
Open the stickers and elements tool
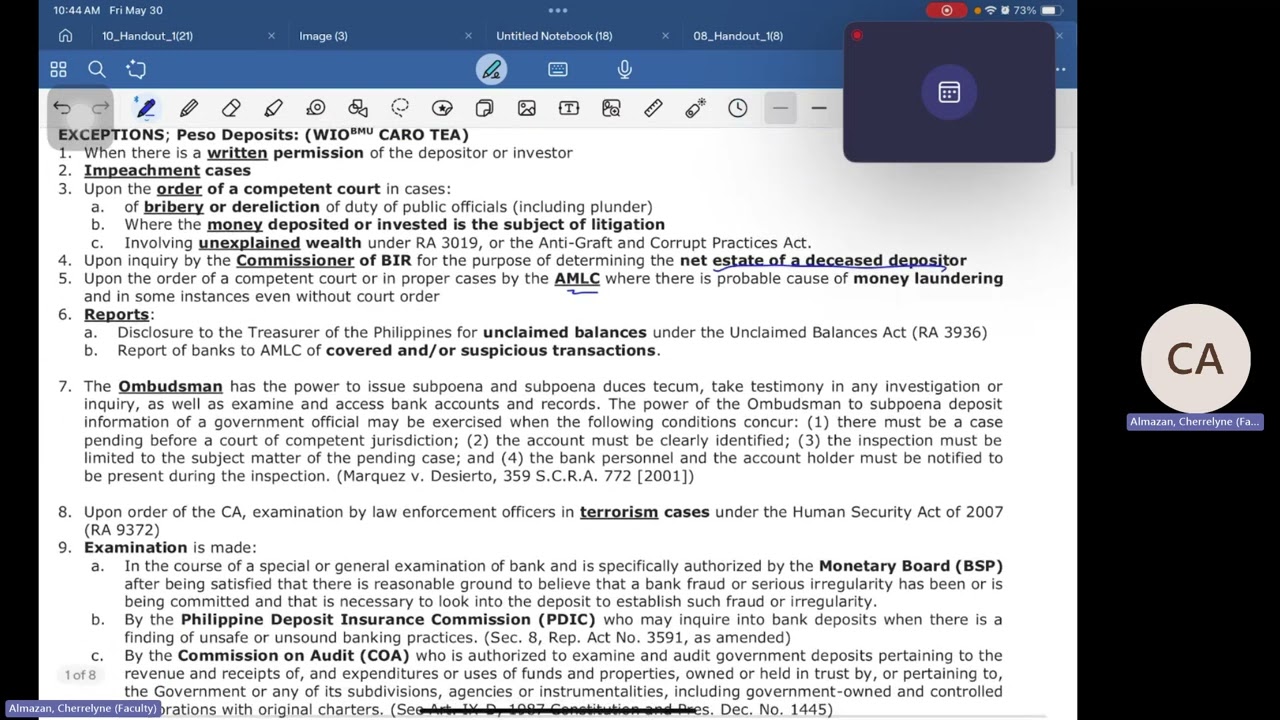click(x=442, y=108)
